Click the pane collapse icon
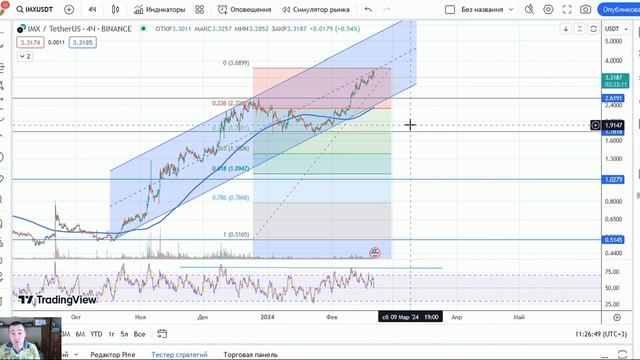 click(580, 29)
